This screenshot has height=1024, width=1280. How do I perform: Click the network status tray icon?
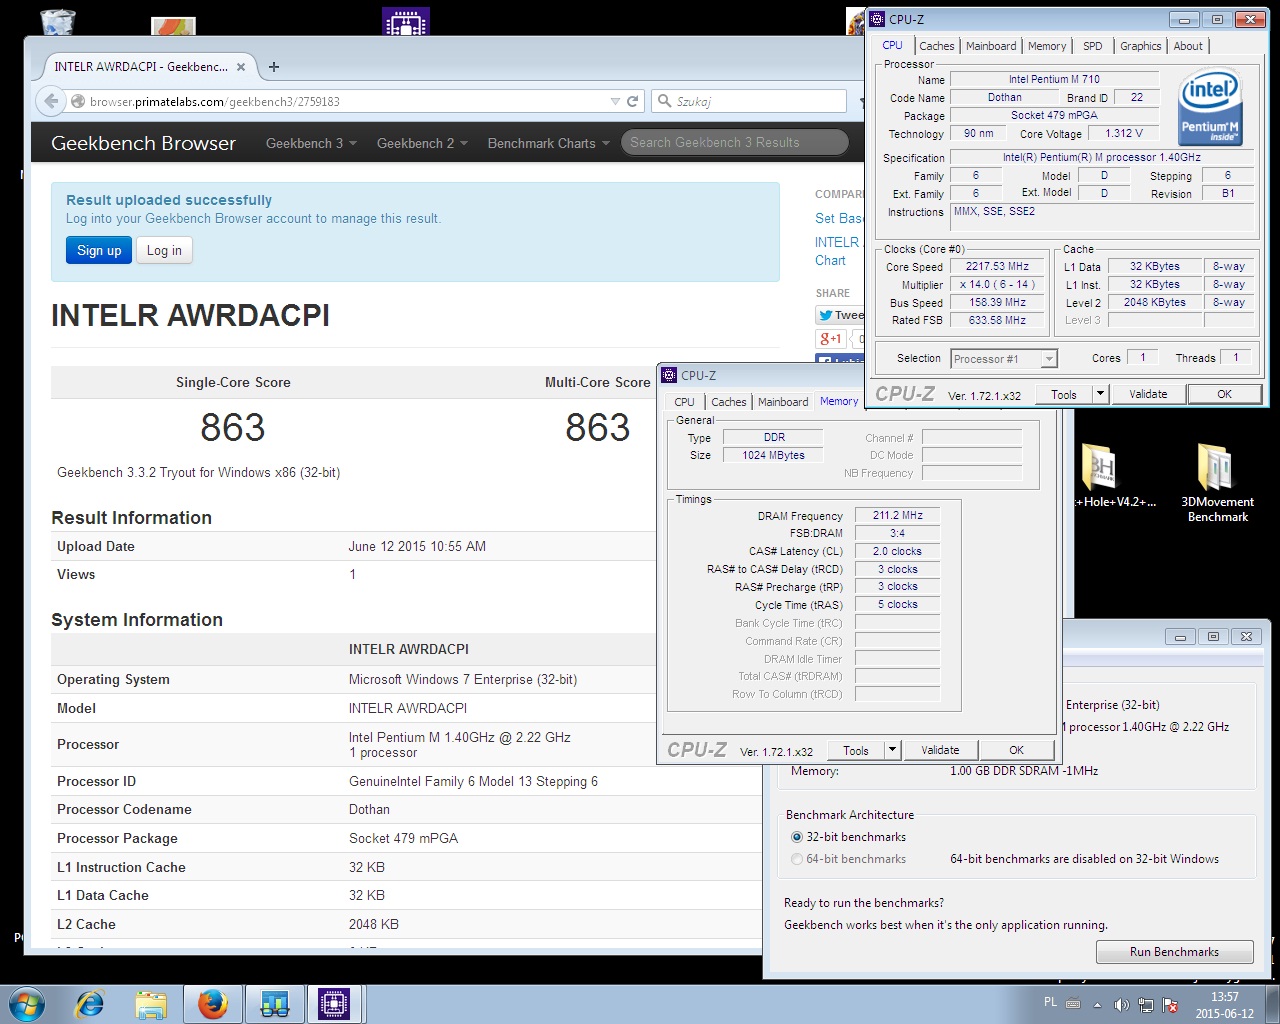coord(1146,1005)
